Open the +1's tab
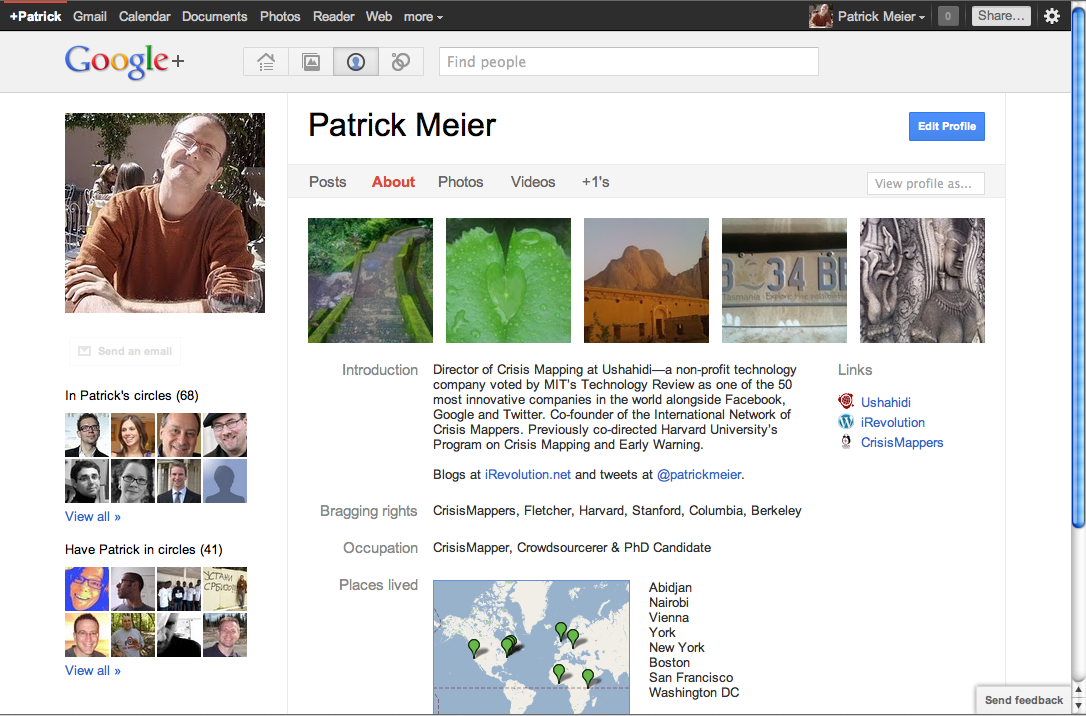Screen dimensions: 1086x716 click(x=596, y=182)
